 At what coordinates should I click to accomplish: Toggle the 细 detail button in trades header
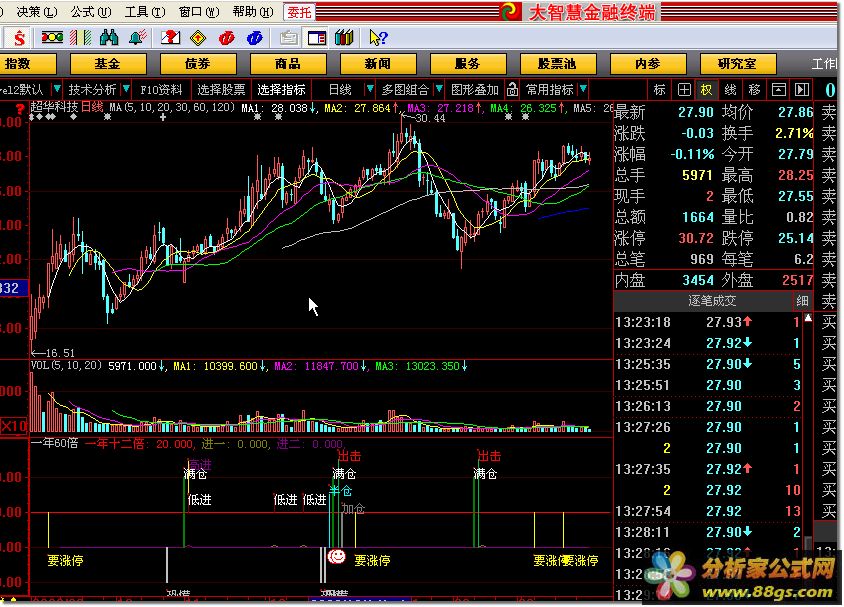(x=802, y=301)
